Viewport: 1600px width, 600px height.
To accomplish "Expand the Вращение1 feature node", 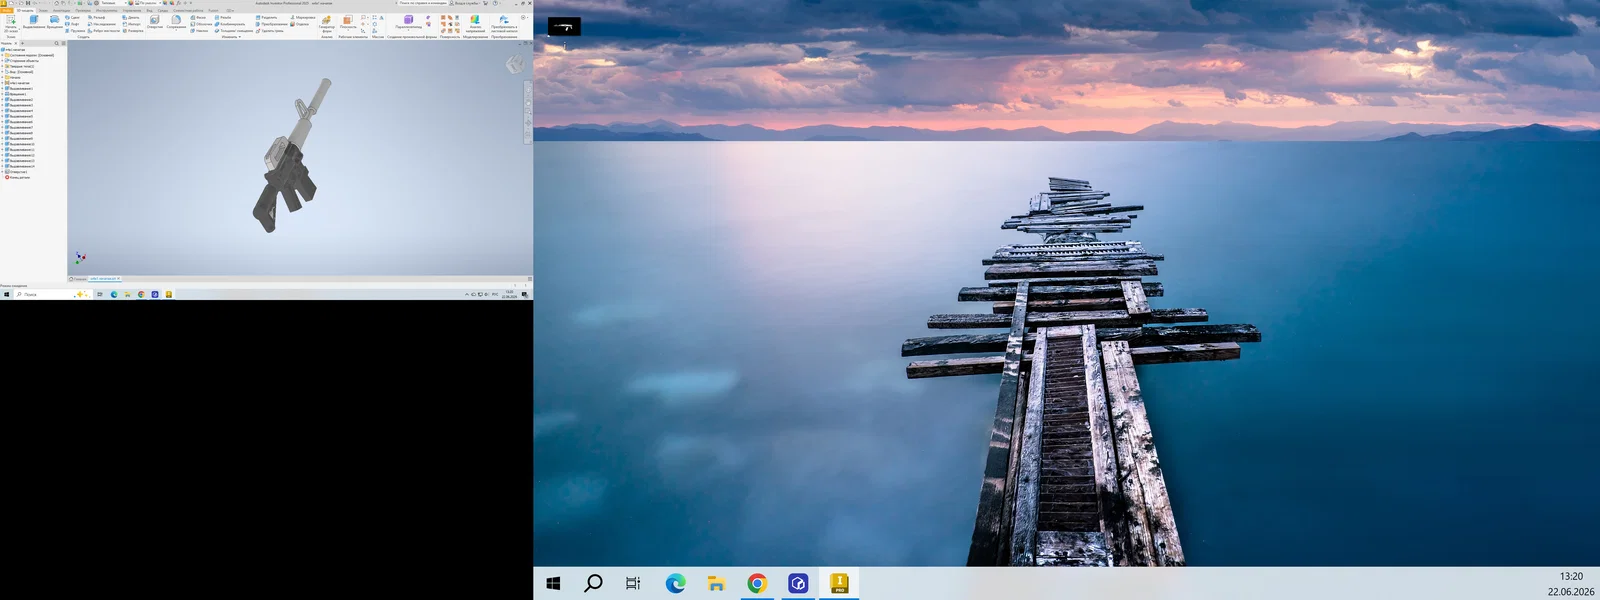I will (2, 94).
